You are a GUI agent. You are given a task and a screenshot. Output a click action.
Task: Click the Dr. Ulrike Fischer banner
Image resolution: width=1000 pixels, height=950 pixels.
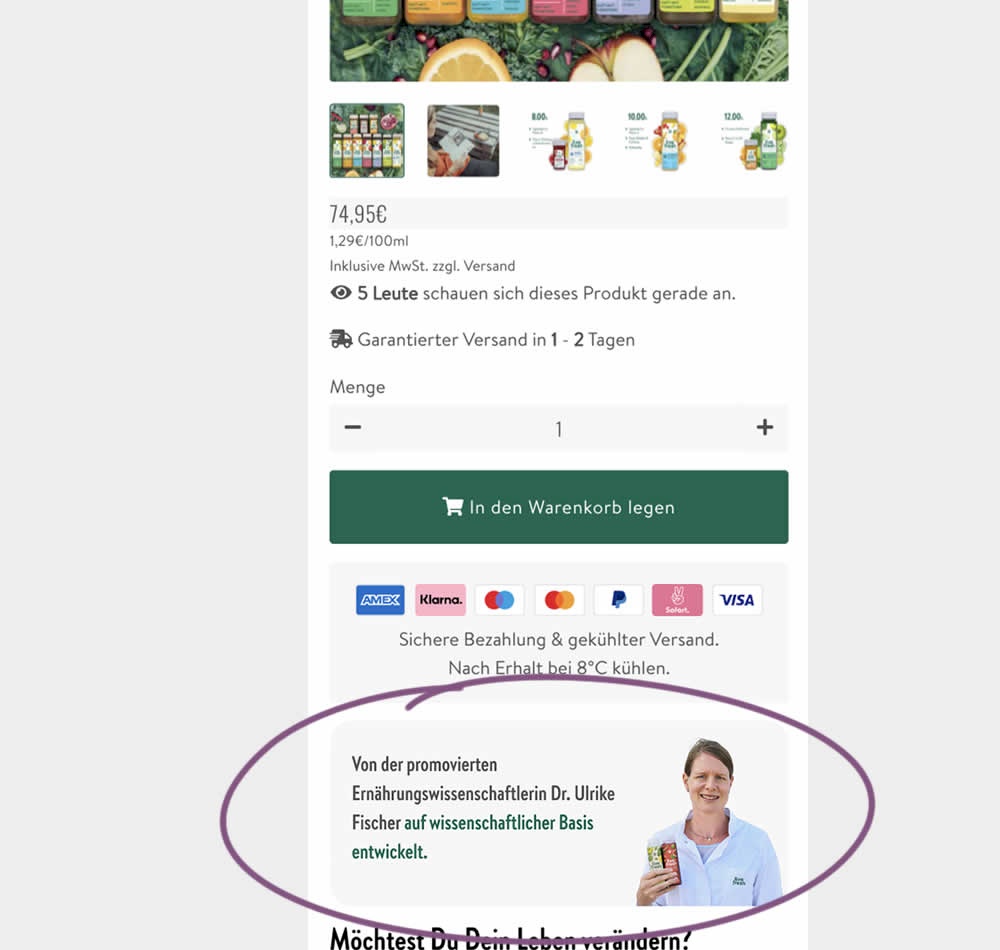[x=559, y=813]
